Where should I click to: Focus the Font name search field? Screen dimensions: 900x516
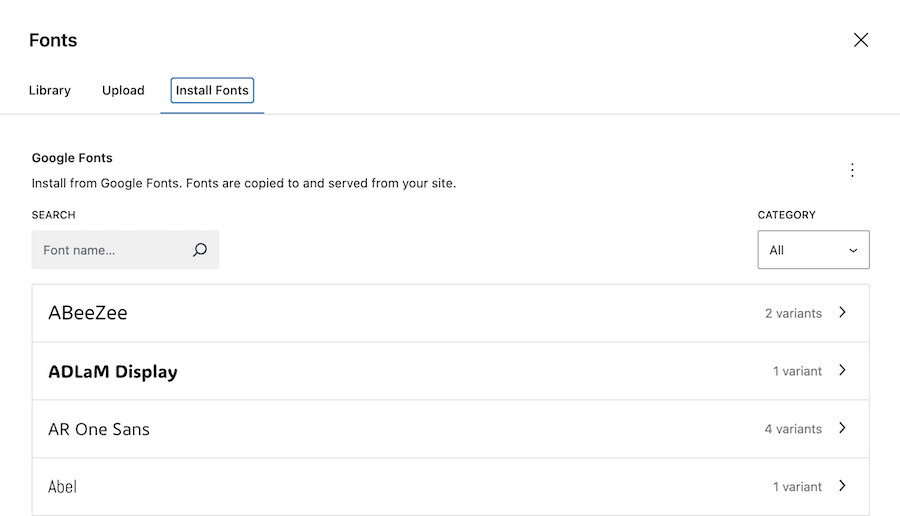(110, 250)
